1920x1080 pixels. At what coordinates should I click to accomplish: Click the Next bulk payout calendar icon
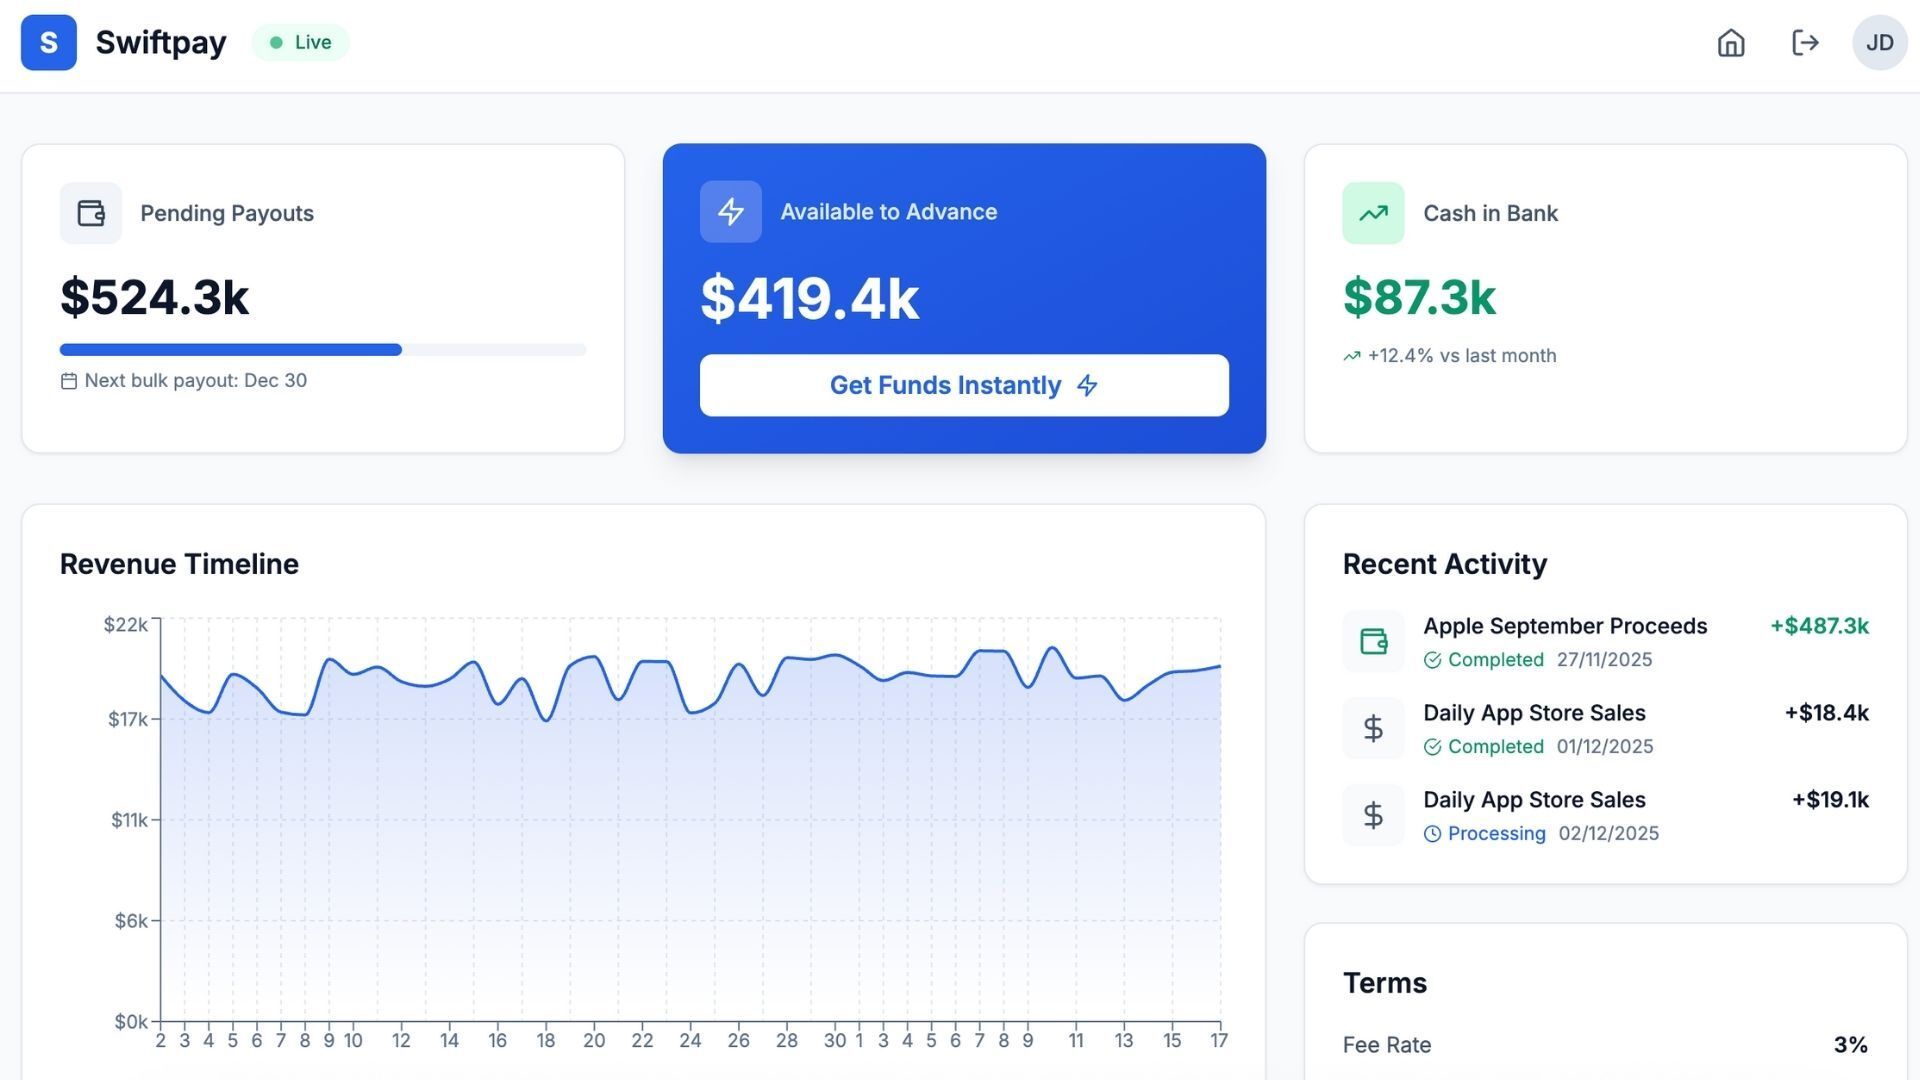(69, 381)
